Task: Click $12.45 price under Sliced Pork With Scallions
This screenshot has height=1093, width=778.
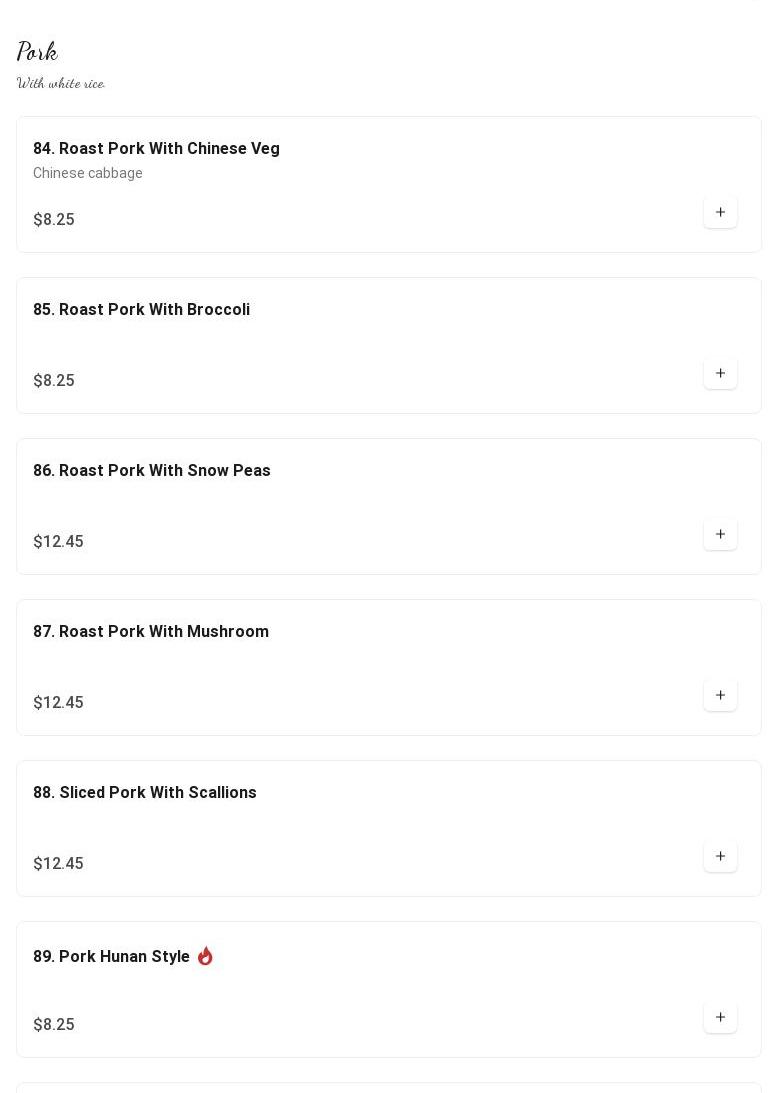Action: pos(58,864)
